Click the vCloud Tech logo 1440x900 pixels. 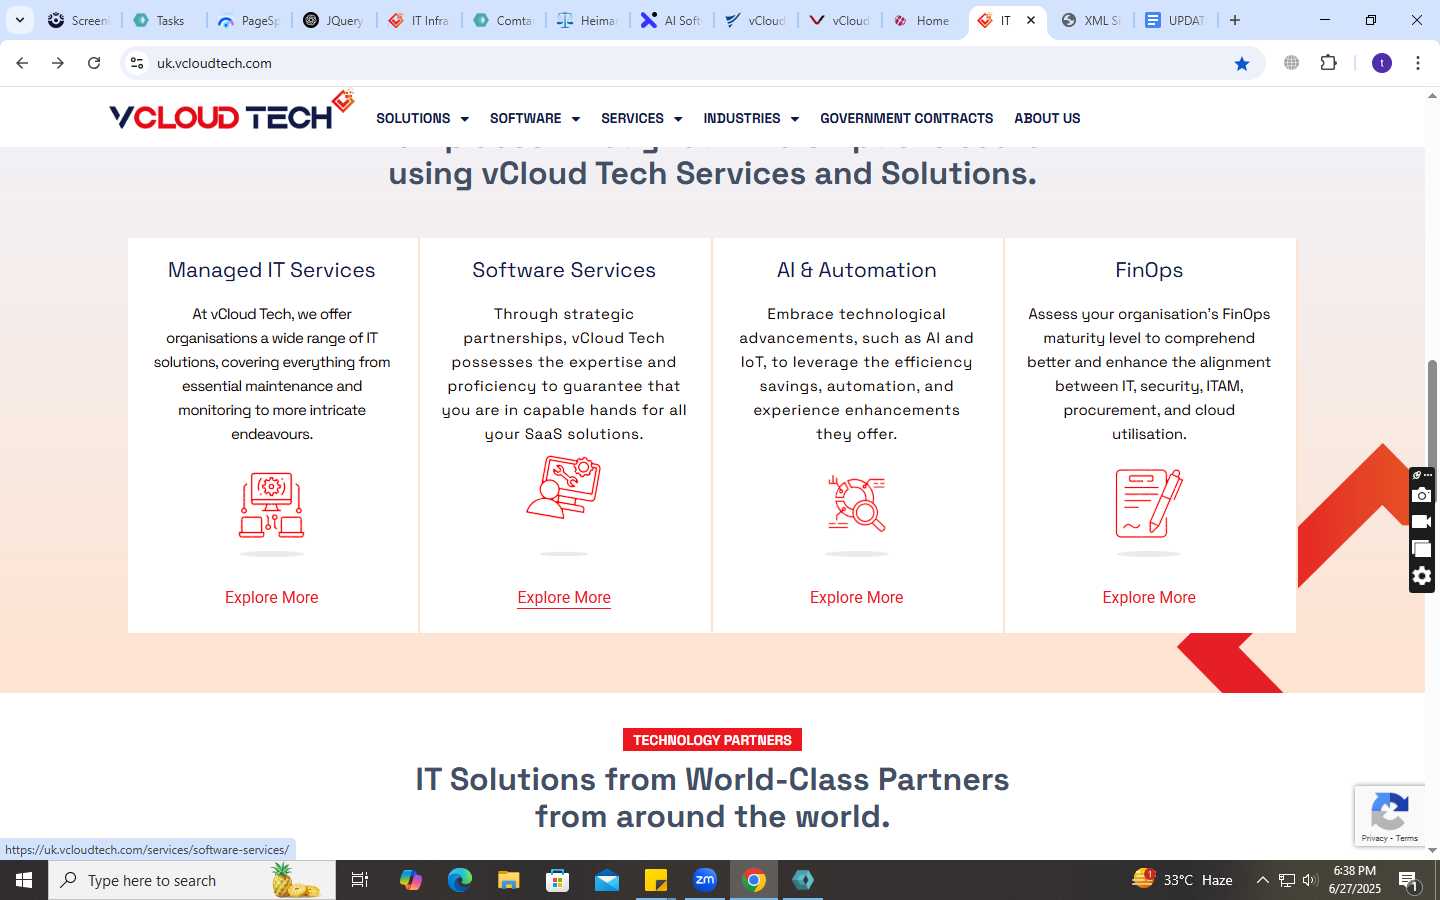[x=232, y=112]
